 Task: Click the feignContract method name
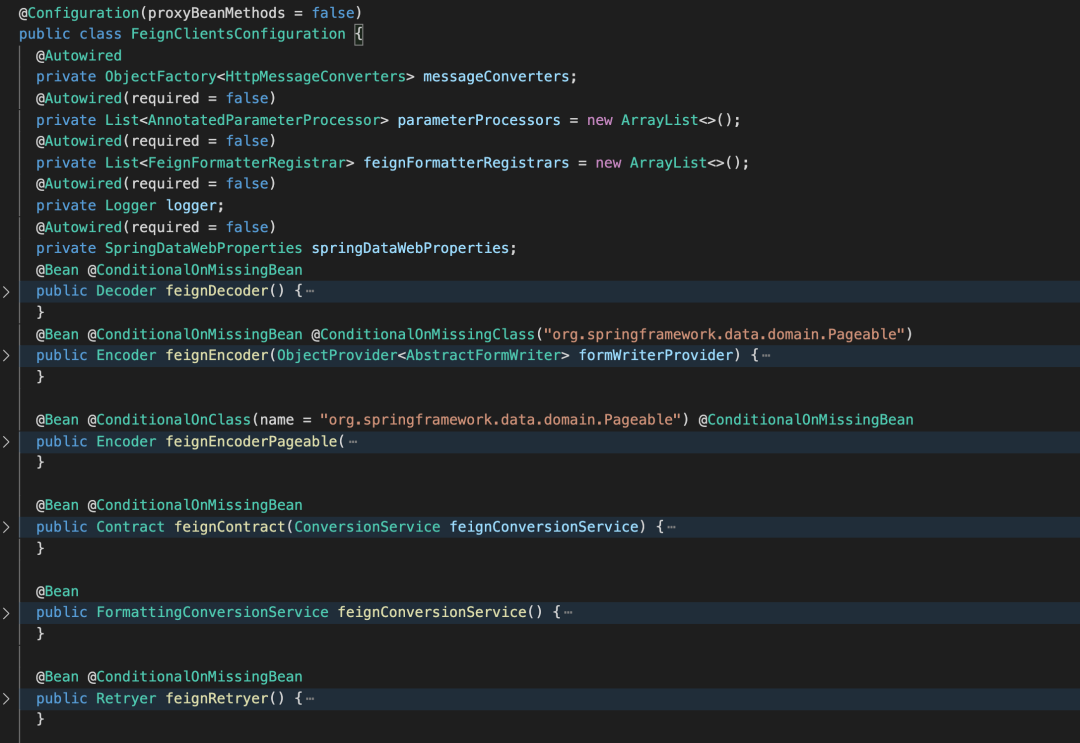[229, 526]
